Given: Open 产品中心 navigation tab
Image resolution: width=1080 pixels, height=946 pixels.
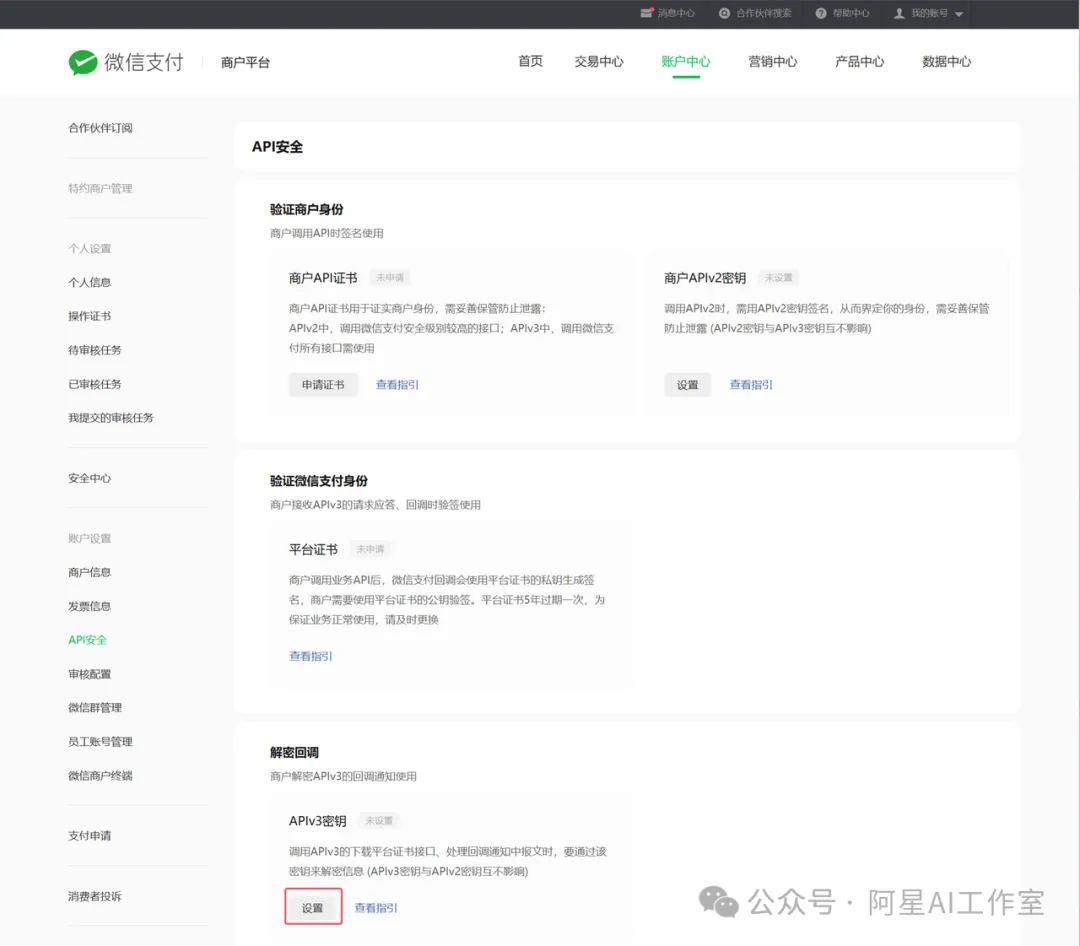Looking at the screenshot, I should [x=859, y=61].
